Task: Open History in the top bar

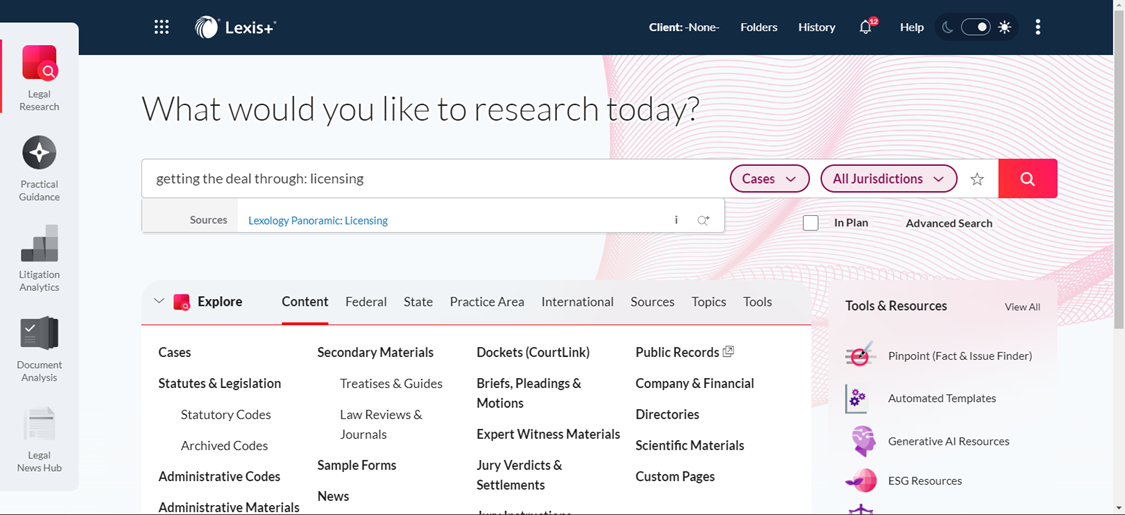Action: point(816,27)
